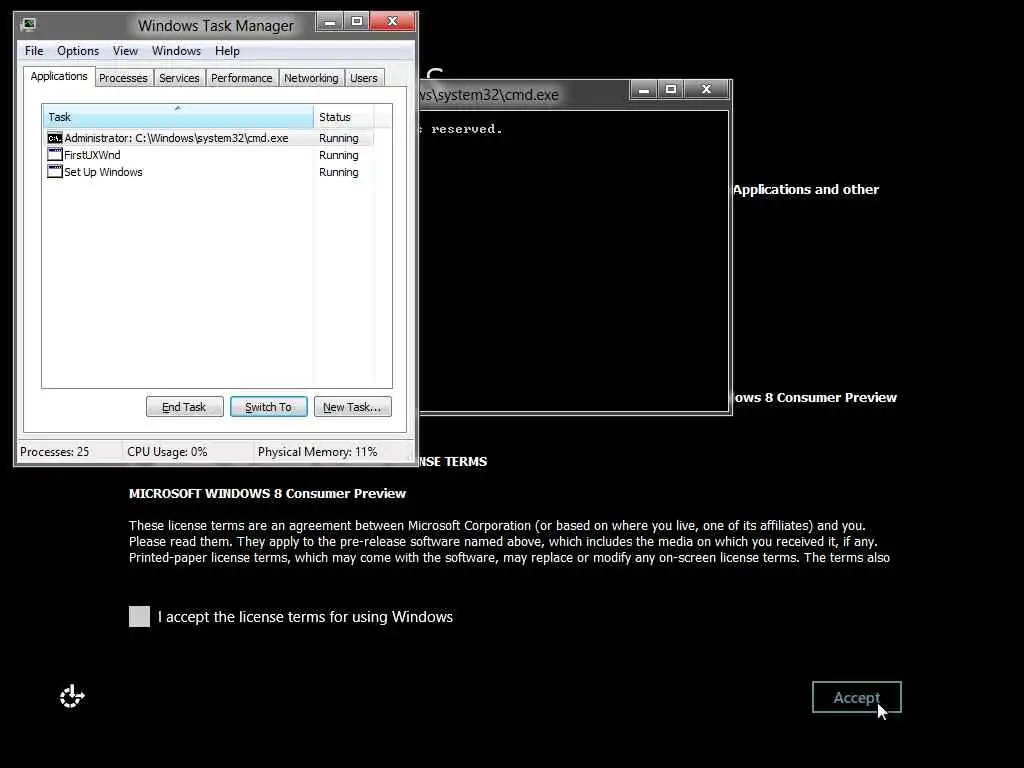The height and width of the screenshot is (768, 1024).
Task: Maximize the Windows Task Manager window
Action: point(357,22)
